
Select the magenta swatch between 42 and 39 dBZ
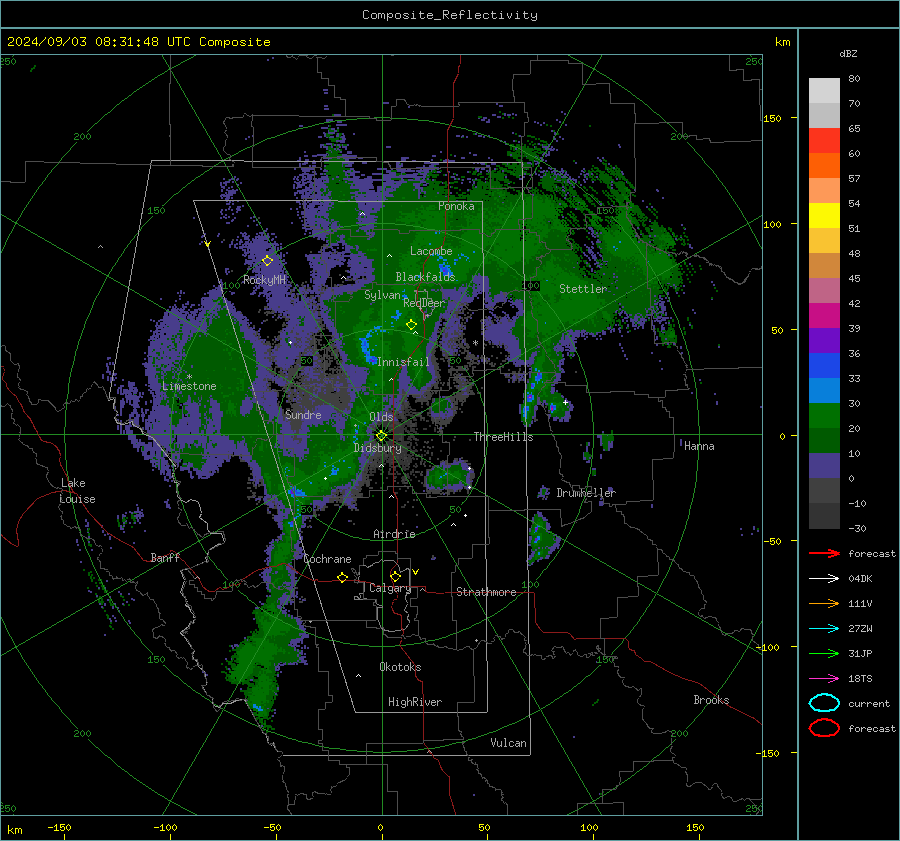point(824,316)
